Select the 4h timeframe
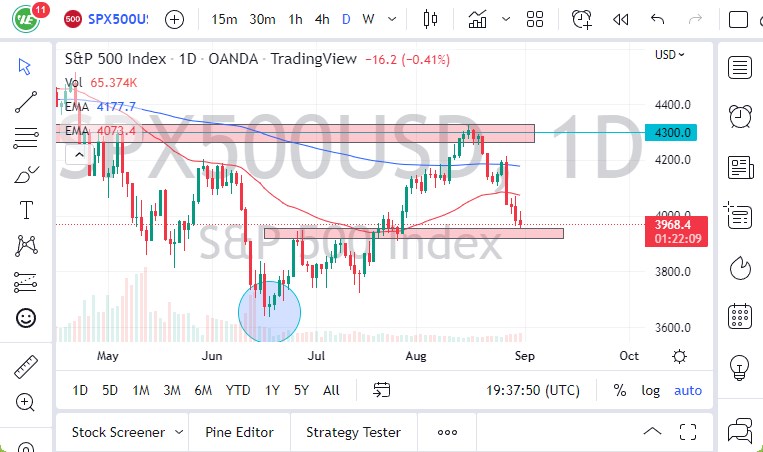Viewport: 763px width, 452px height. tap(321, 19)
